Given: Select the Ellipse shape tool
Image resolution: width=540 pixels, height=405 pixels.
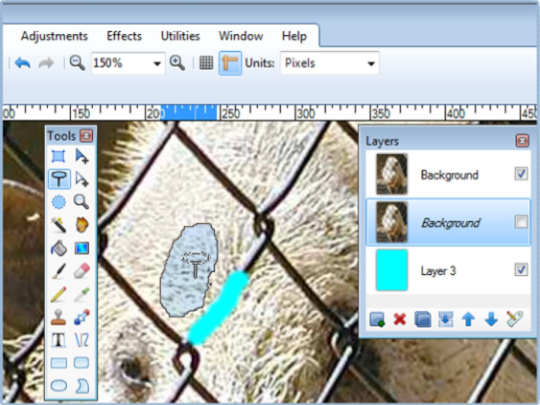Looking at the screenshot, I should coord(59,386).
